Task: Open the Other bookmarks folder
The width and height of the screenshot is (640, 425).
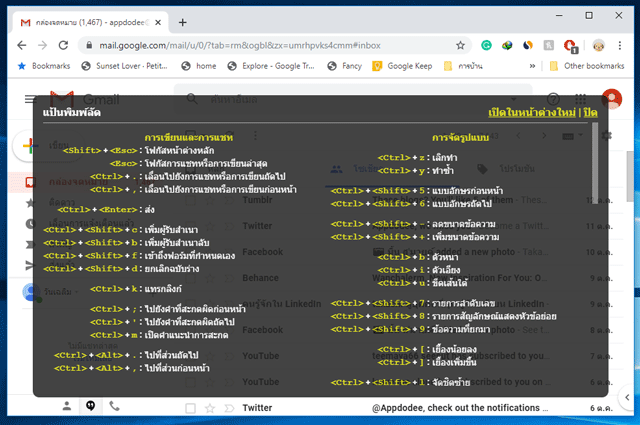Action: click(x=587, y=66)
